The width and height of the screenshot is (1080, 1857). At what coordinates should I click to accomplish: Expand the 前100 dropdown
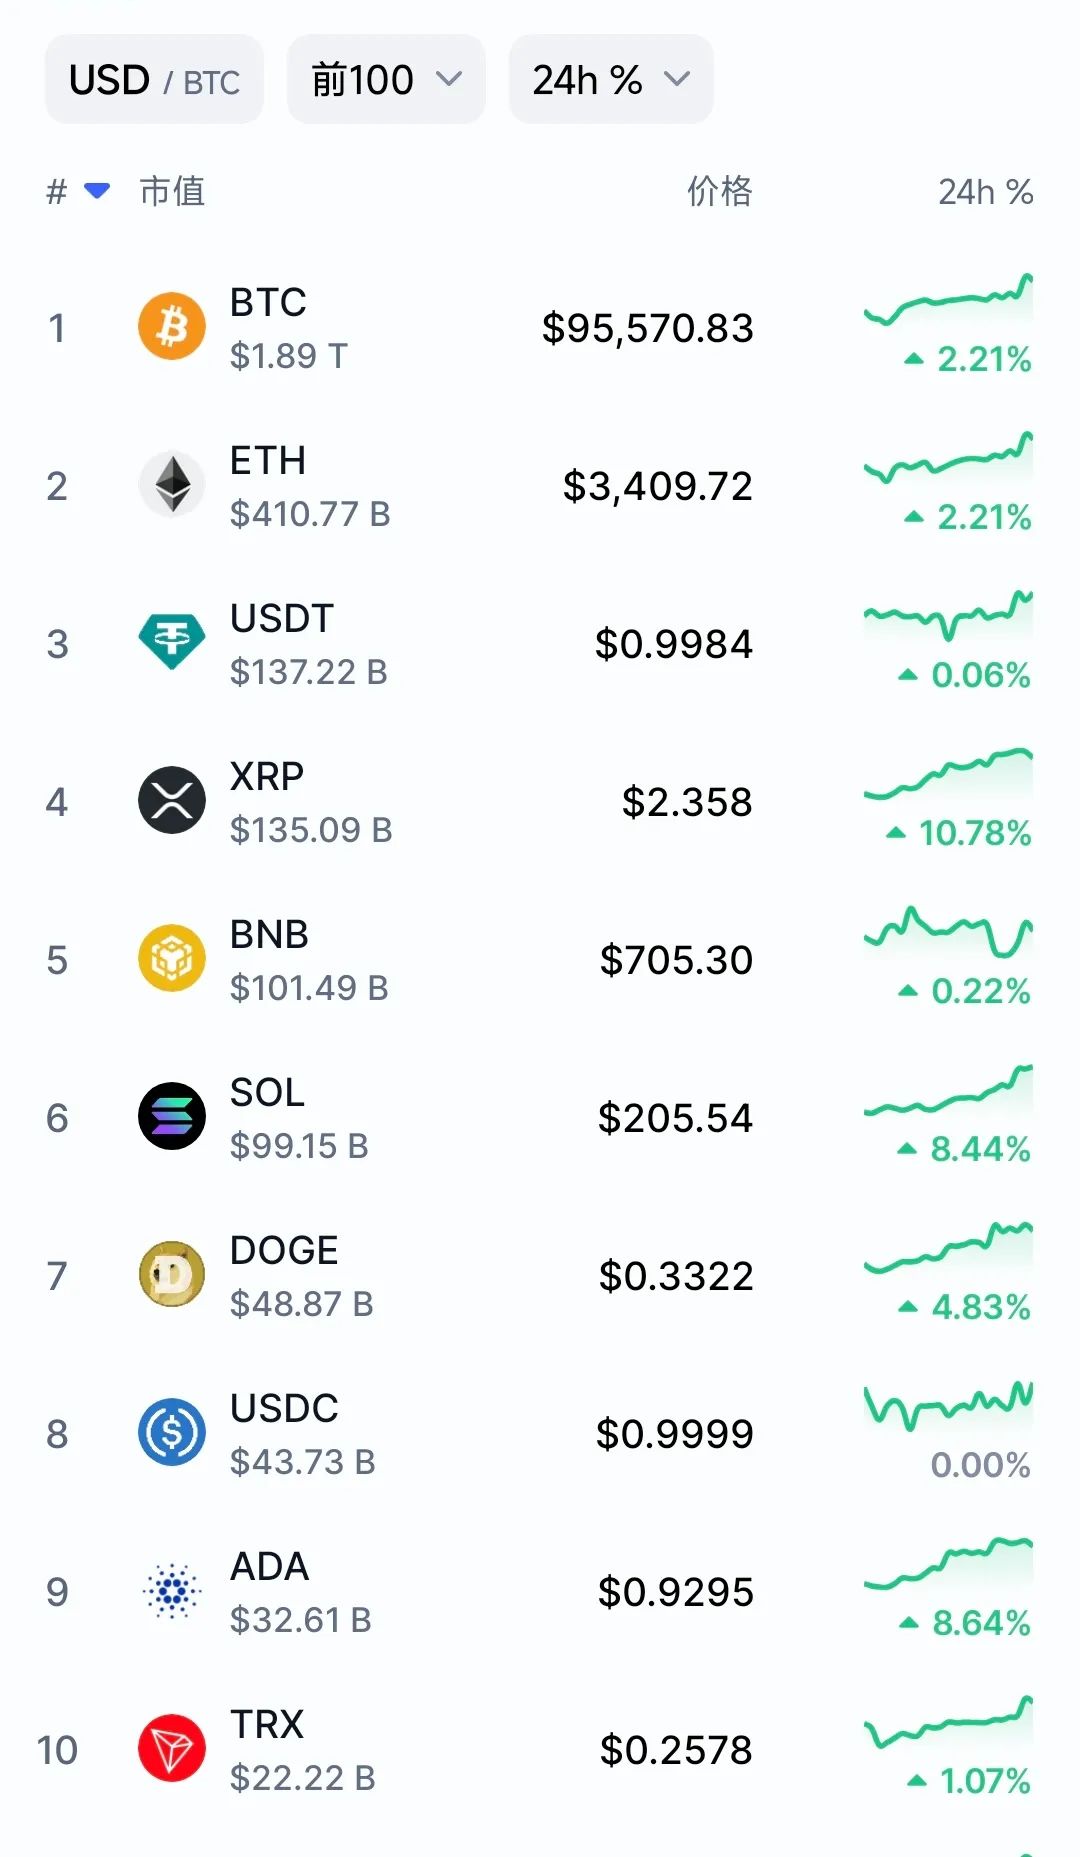pos(386,80)
